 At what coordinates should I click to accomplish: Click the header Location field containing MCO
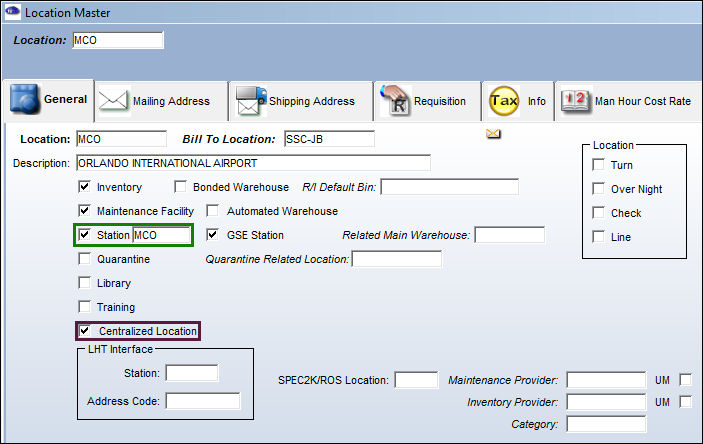(x=118, y=40)
